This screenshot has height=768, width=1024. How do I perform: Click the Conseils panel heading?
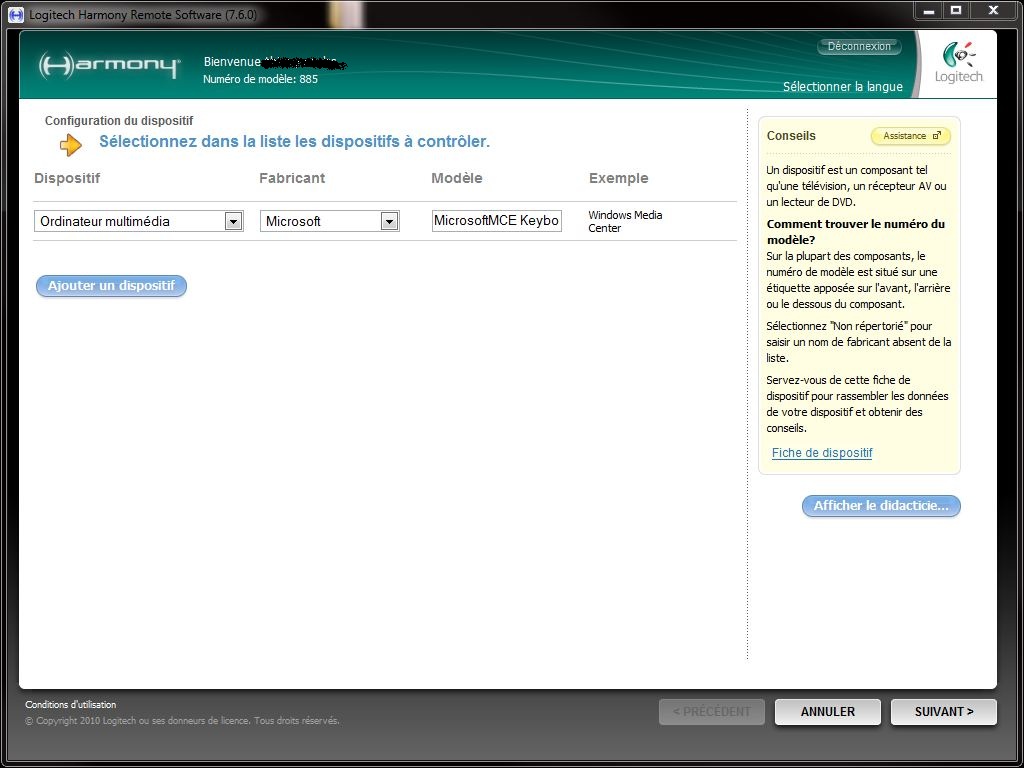click(x=791, y=136)
